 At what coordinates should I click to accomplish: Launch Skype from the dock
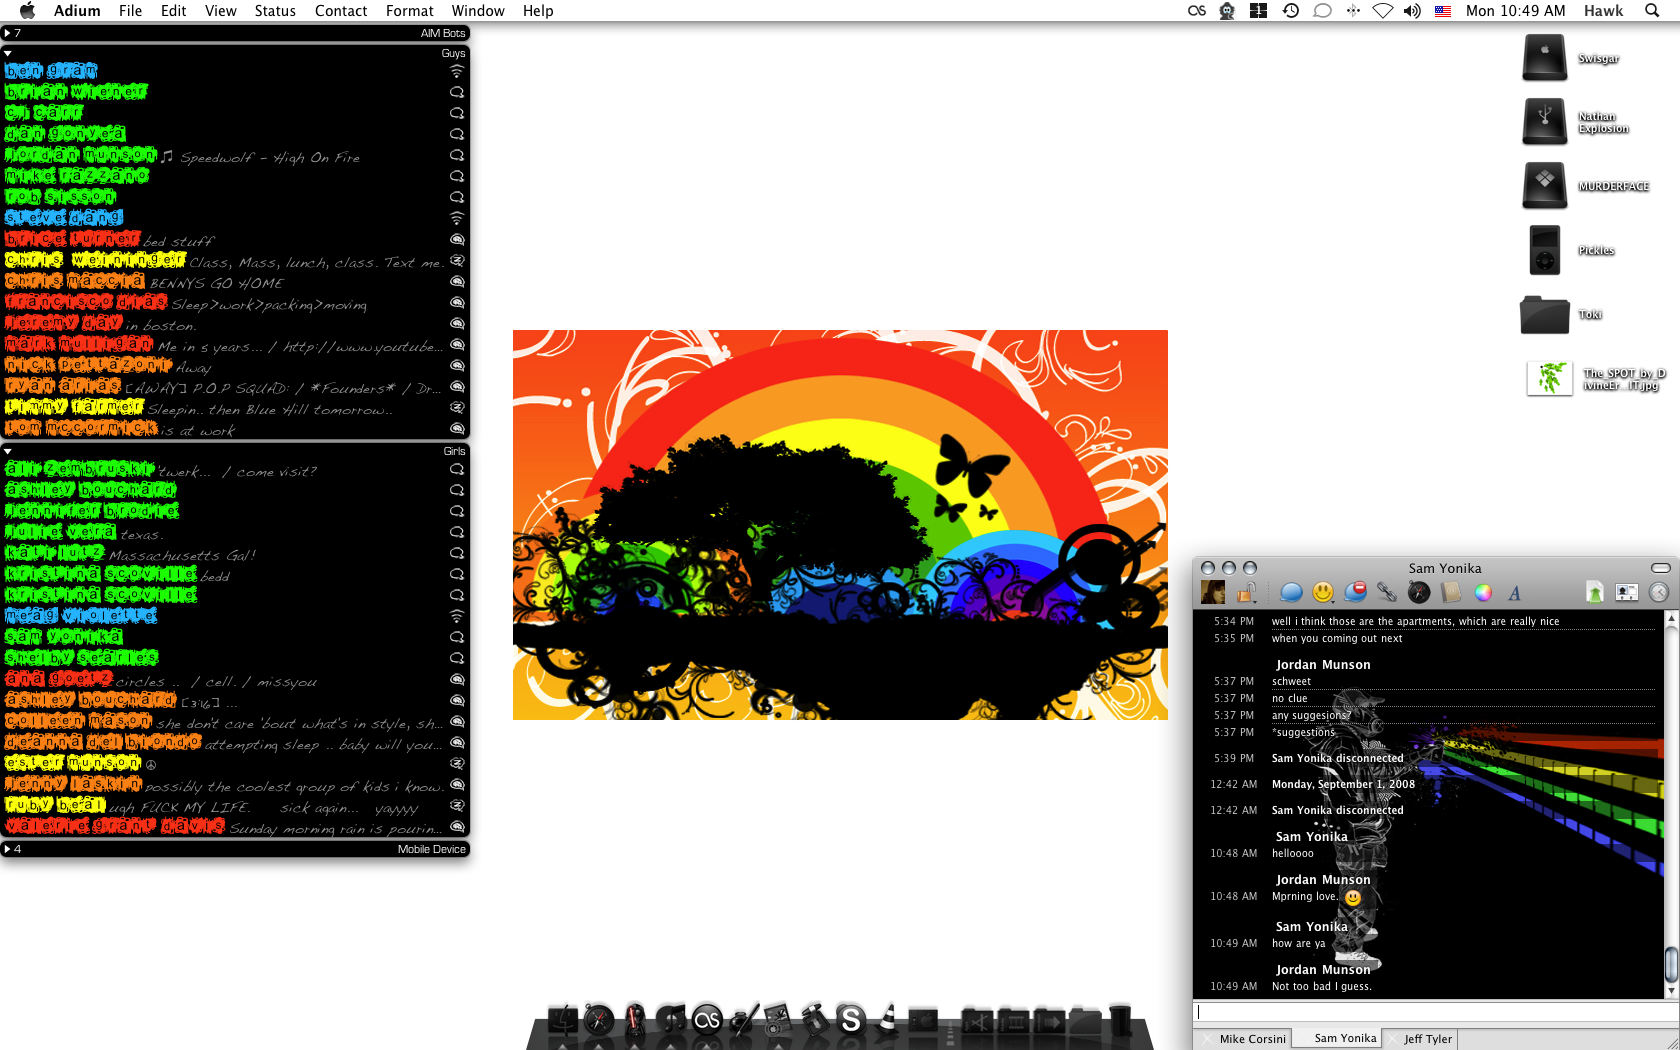(850, 1019)
